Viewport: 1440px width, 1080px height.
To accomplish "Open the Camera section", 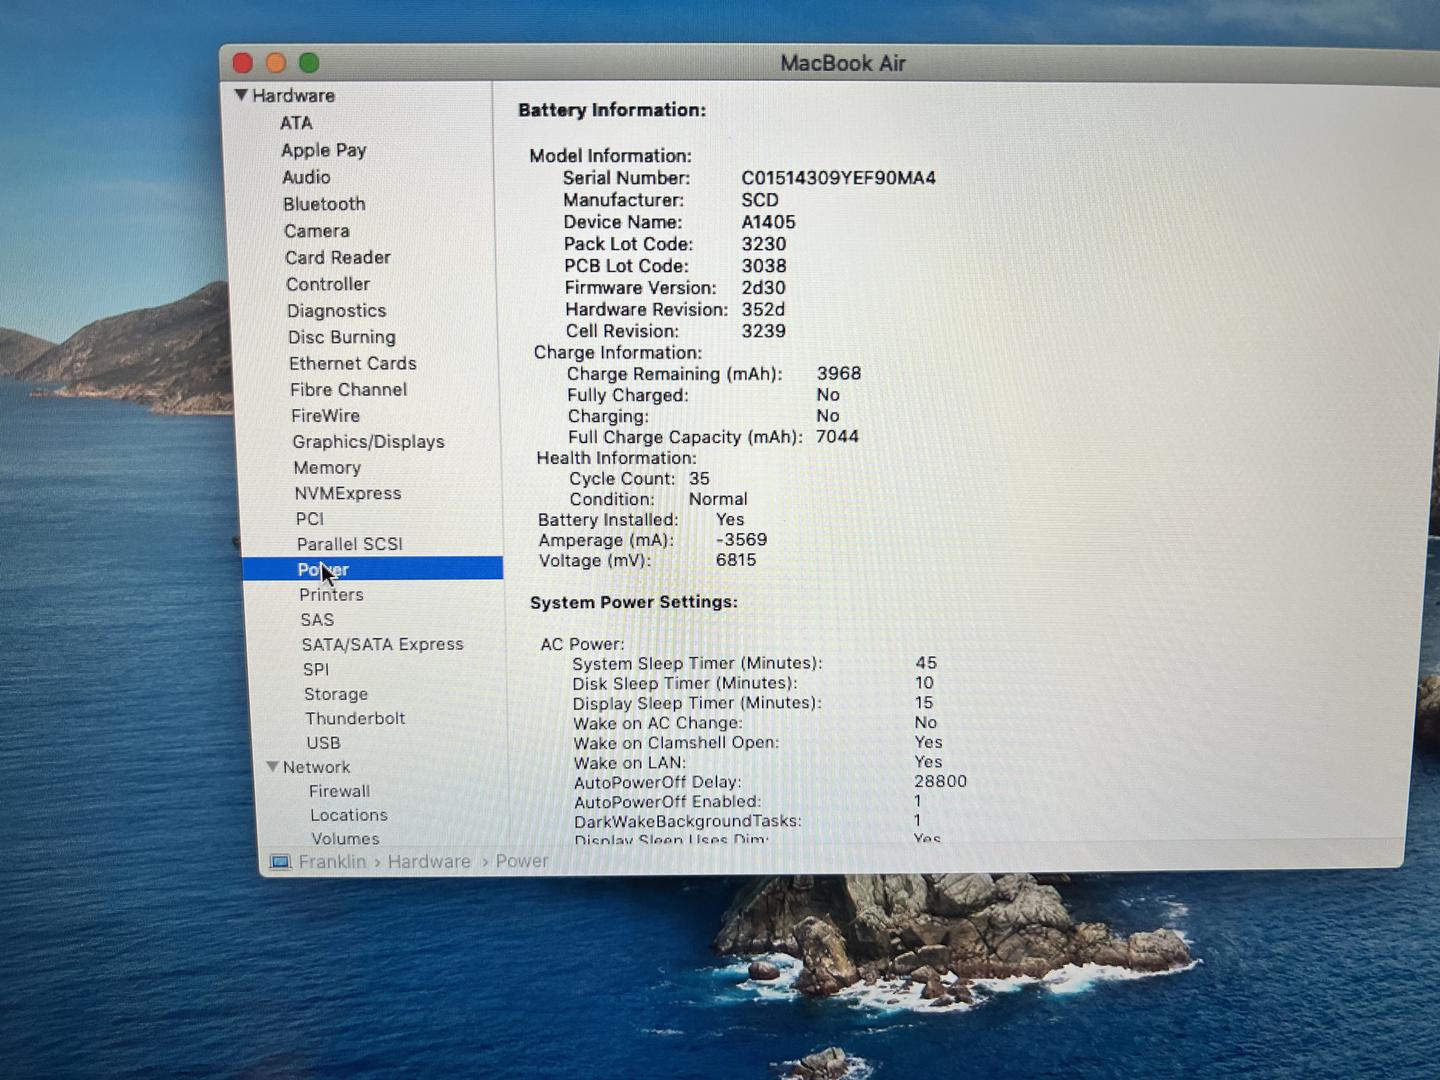I will click(316, 231).
